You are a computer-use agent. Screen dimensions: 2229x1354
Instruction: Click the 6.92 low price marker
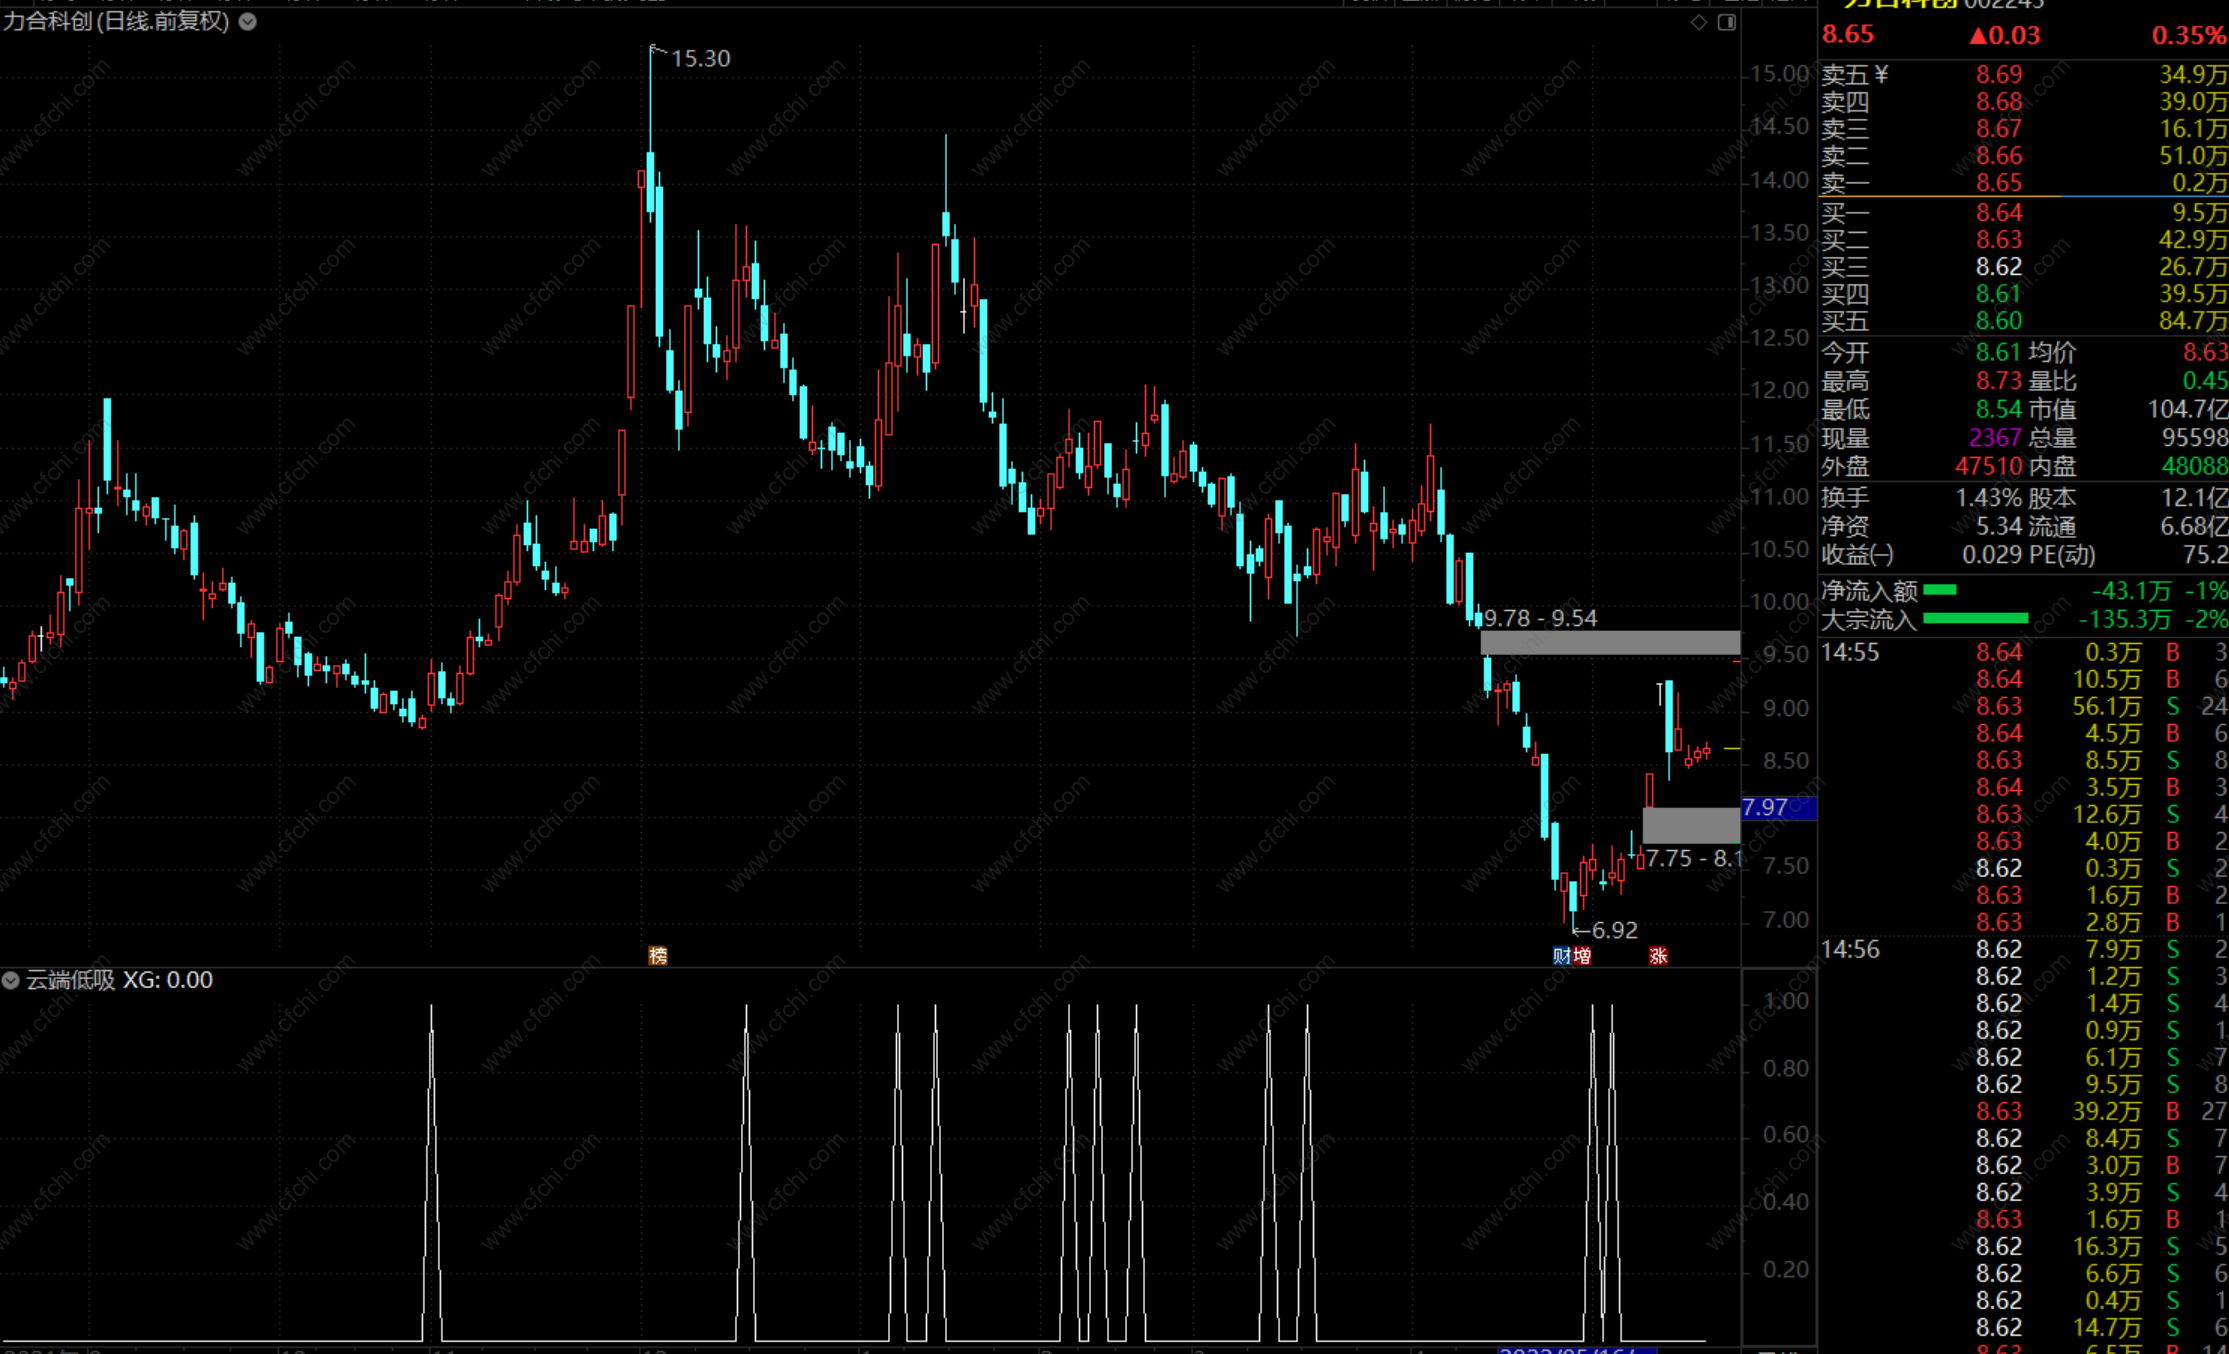pyautogui.click(x=1613, y=930)
